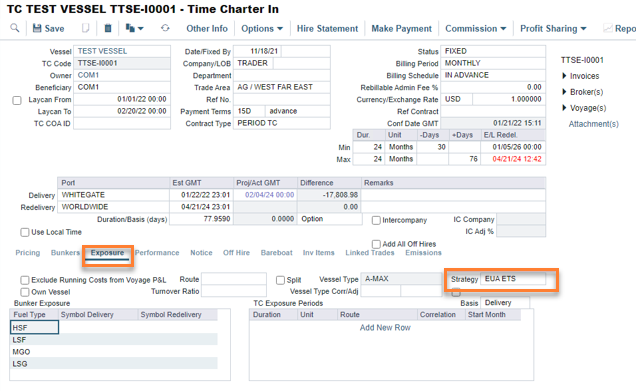Image resolution: width=636 pixels, height=391 pixels.
Task: Click the Trade Area field AG / WEST FAR EAST
Action: pos(282,87)
